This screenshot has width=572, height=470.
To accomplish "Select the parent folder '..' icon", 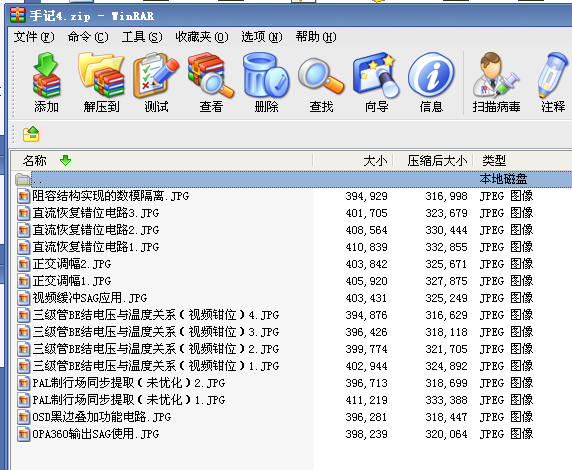I will [23, 179].
